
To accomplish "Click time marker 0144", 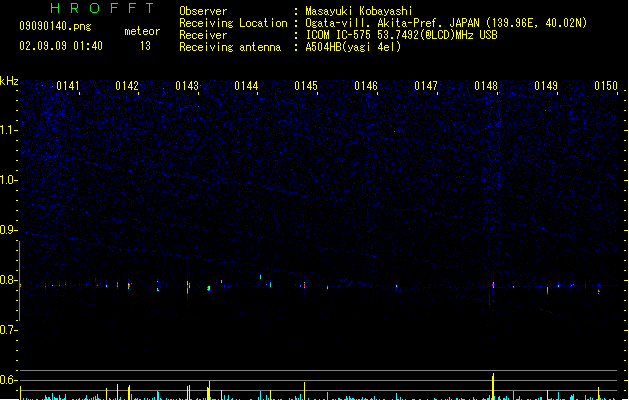I will 246,86.
